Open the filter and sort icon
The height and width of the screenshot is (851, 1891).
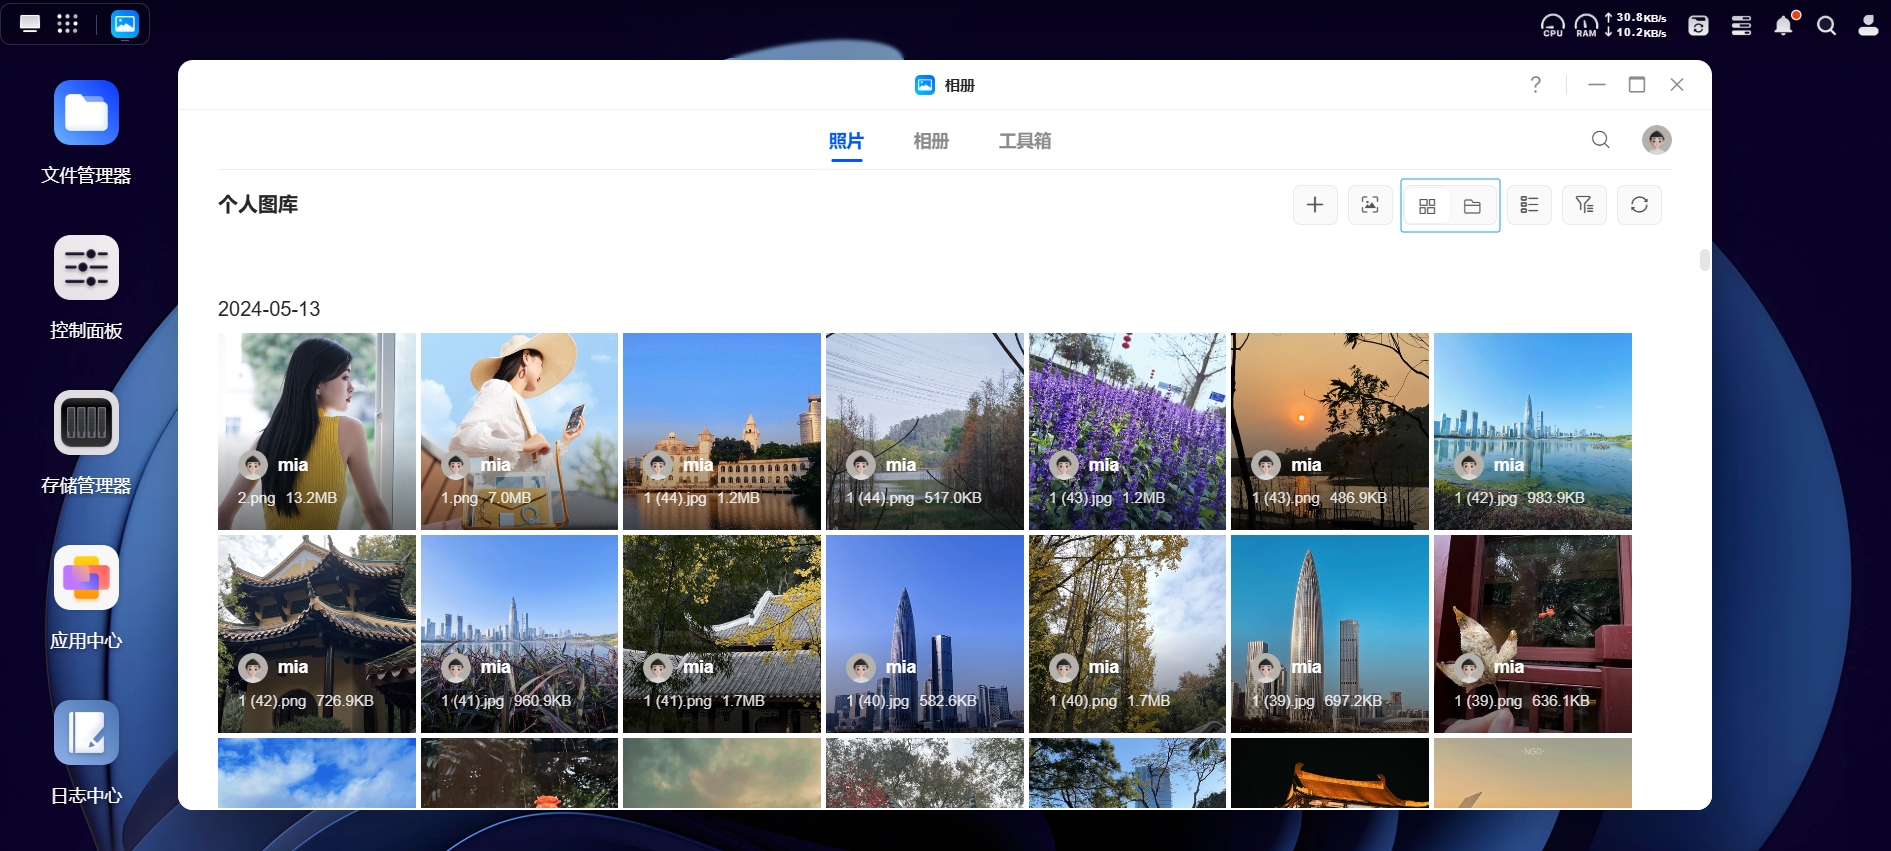[x=1584, y=205]
